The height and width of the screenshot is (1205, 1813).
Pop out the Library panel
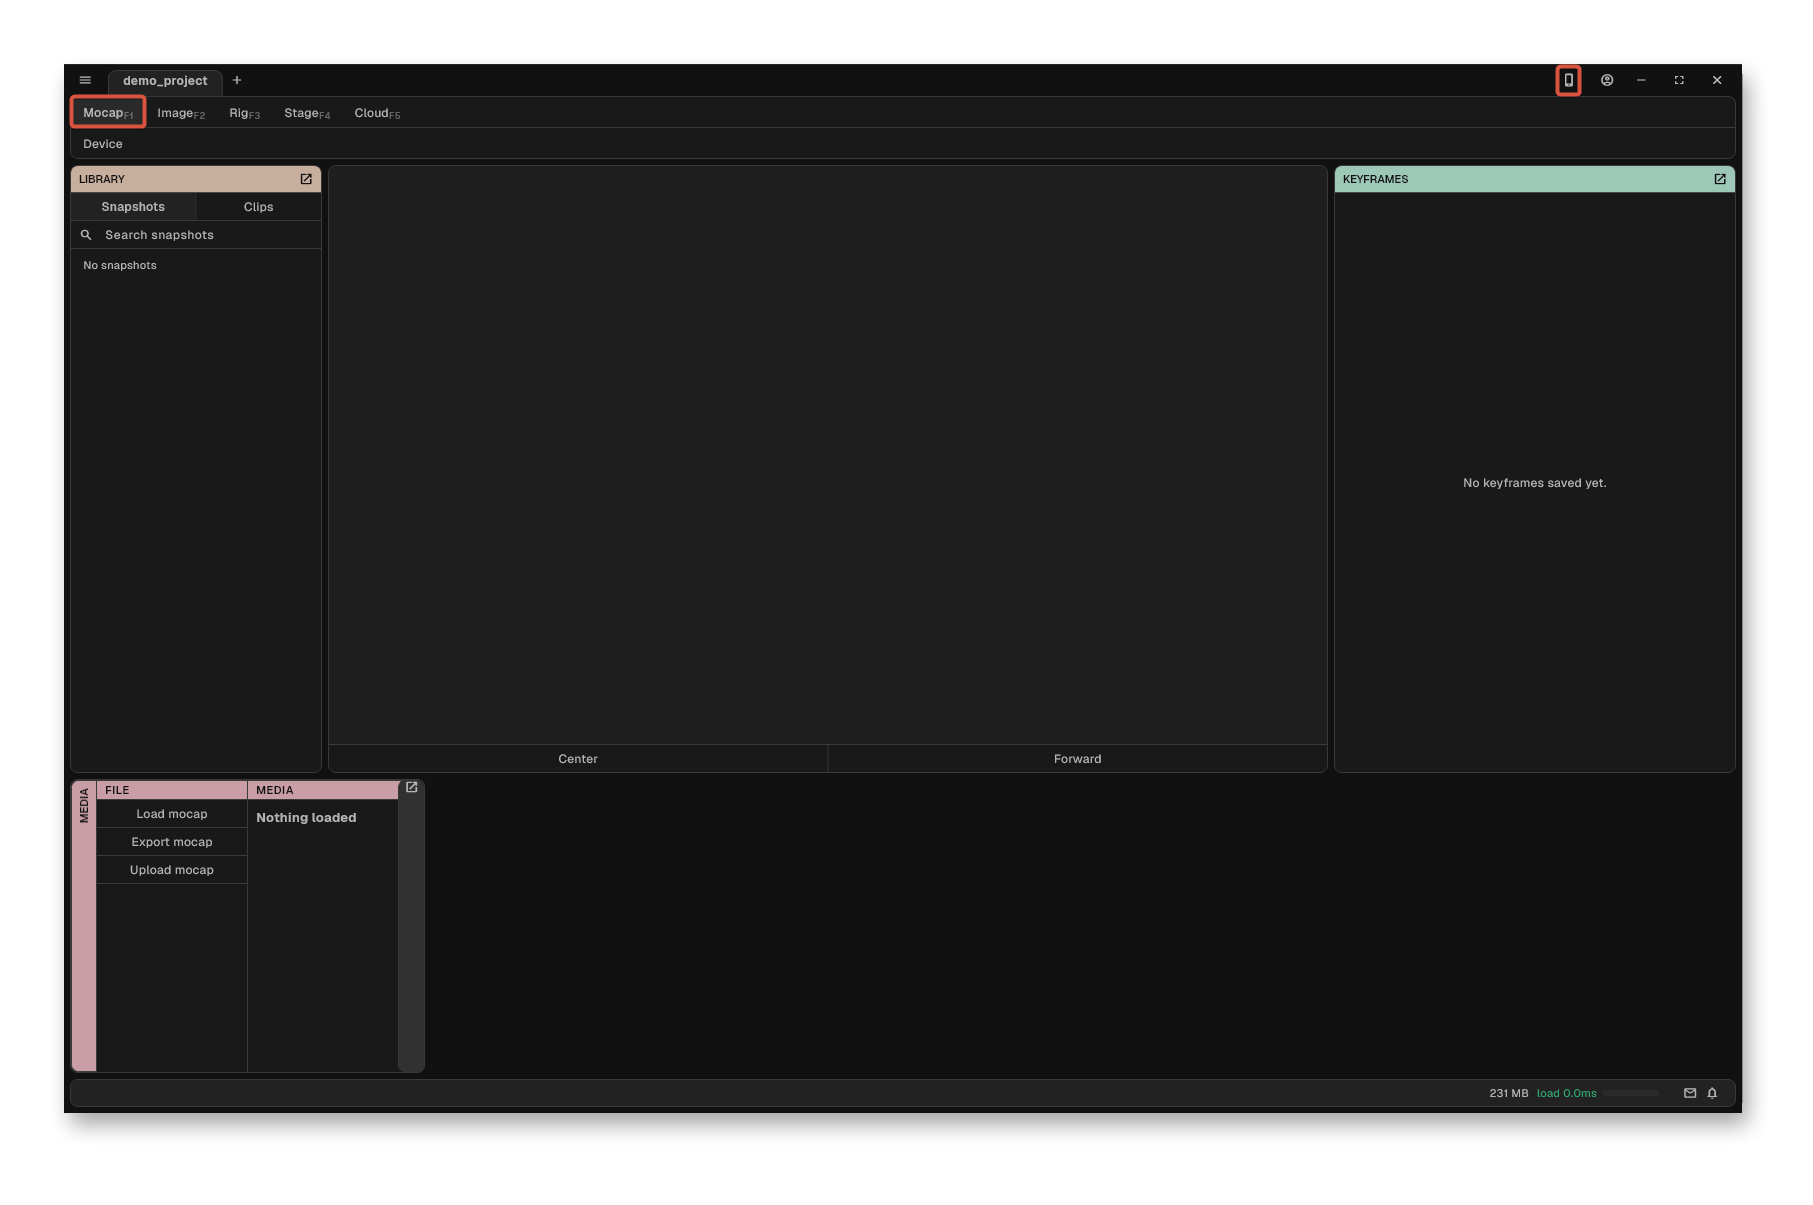pyautogui.click(x=306, y=179)
